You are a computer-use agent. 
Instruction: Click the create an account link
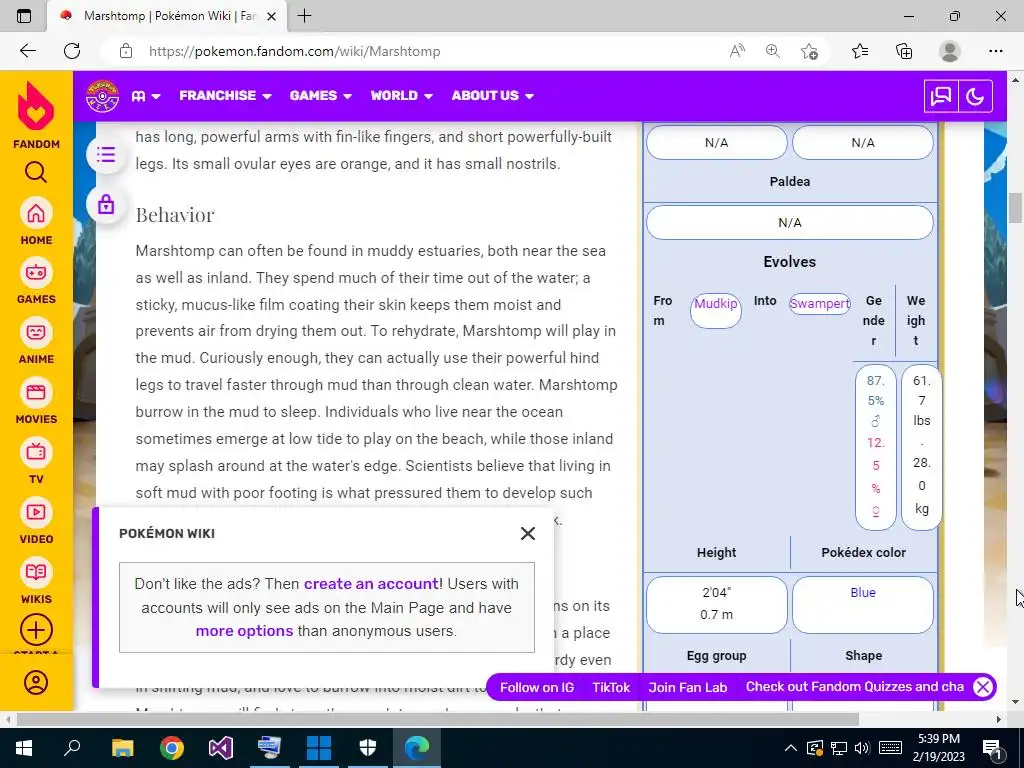373,583
